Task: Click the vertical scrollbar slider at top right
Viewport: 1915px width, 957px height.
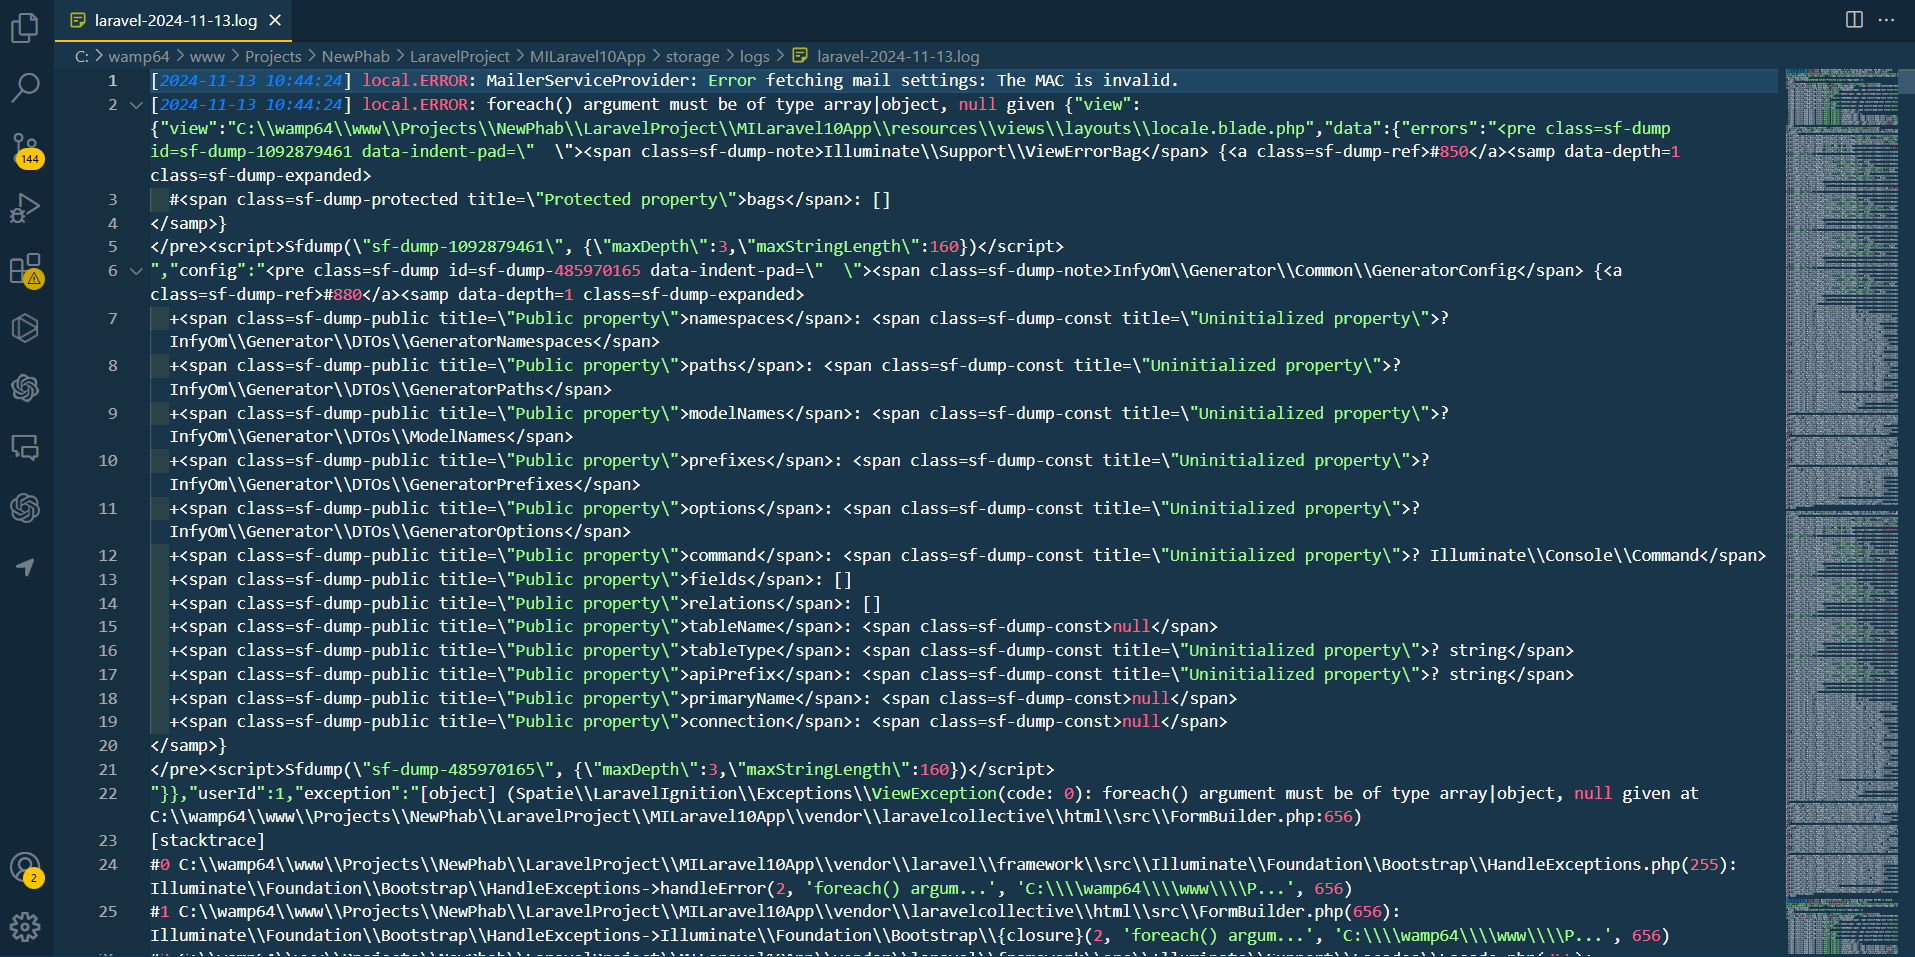Action: coord(1906,81)
